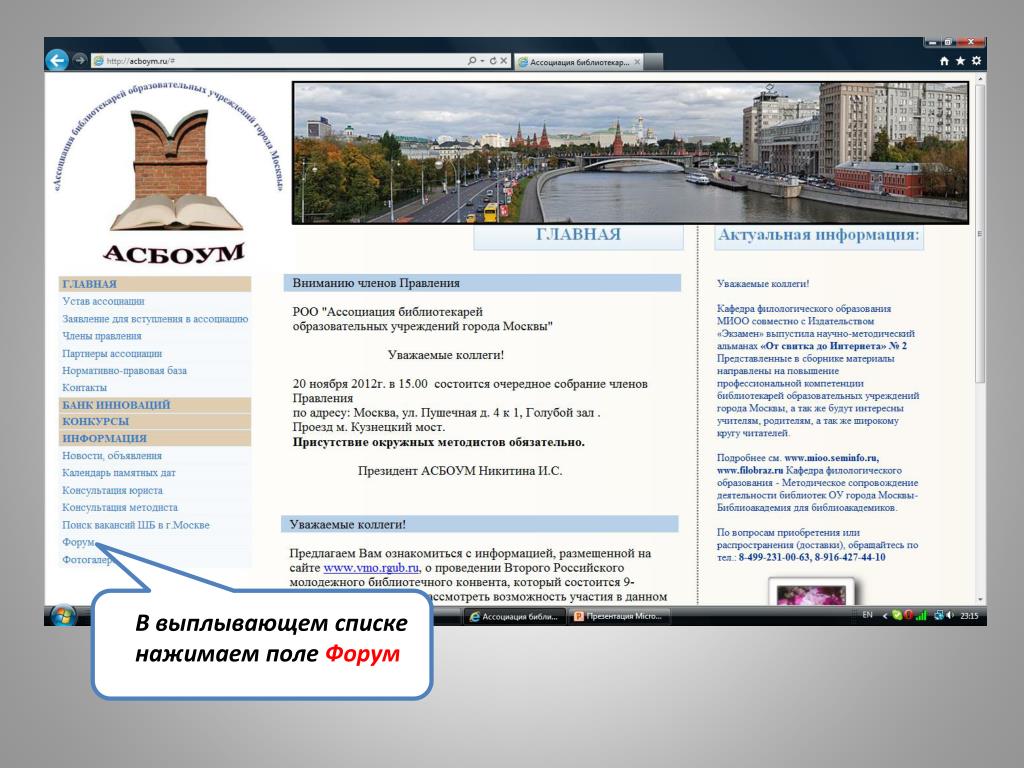
Task: Open Нормативно-правовая база link
Action: tap(124, 370)
